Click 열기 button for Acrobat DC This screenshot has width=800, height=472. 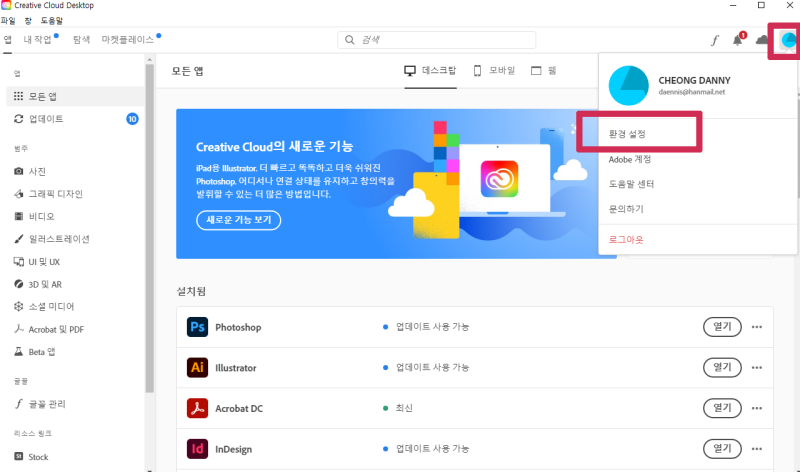[722, 408]
